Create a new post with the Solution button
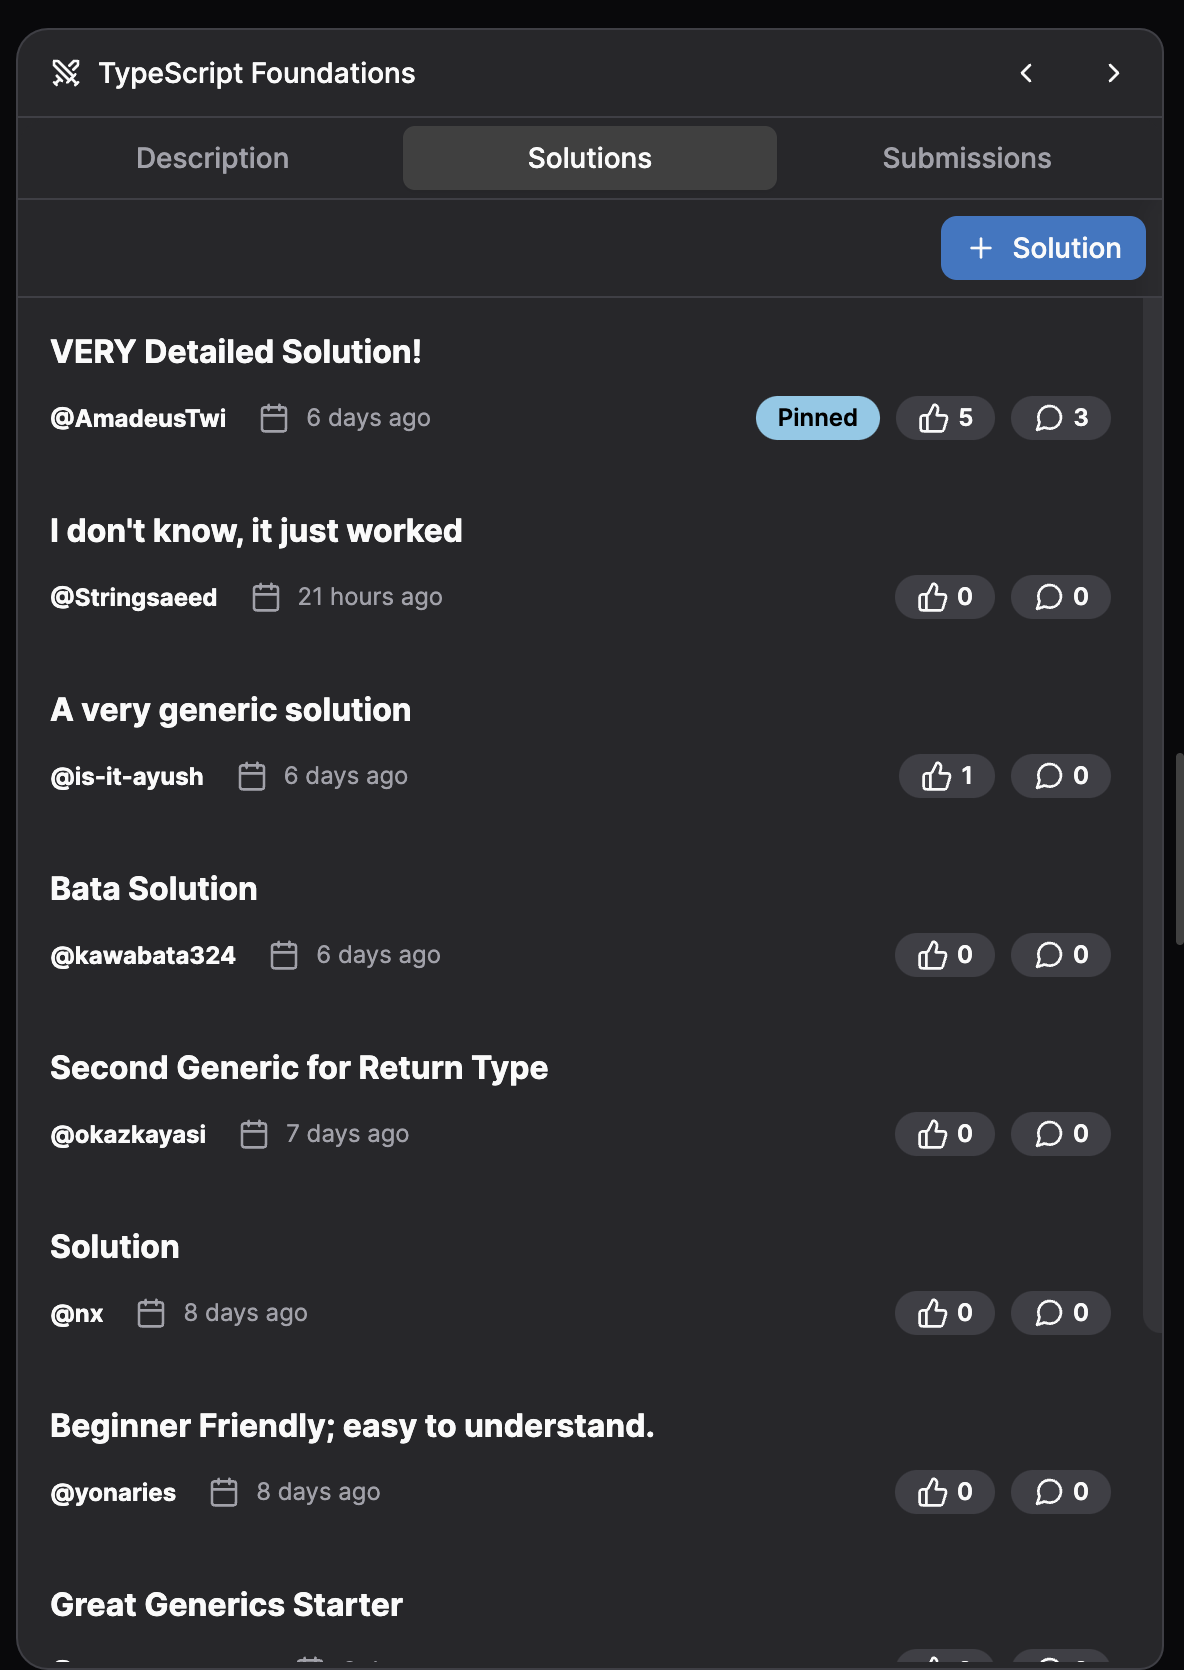The image size is (1184, 1670). pyautogui.click(x=1043, y=247)
